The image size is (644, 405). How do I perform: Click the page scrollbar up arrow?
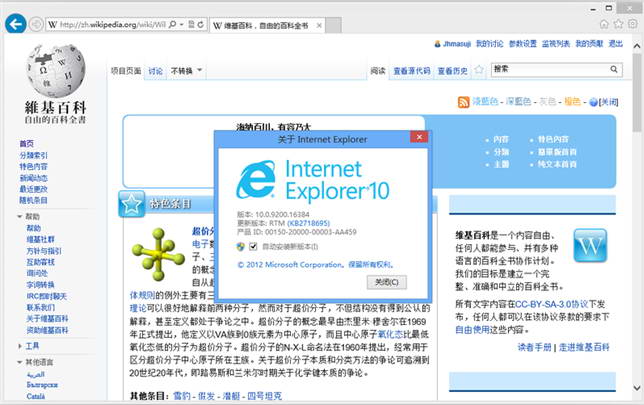tap(637, 45)
